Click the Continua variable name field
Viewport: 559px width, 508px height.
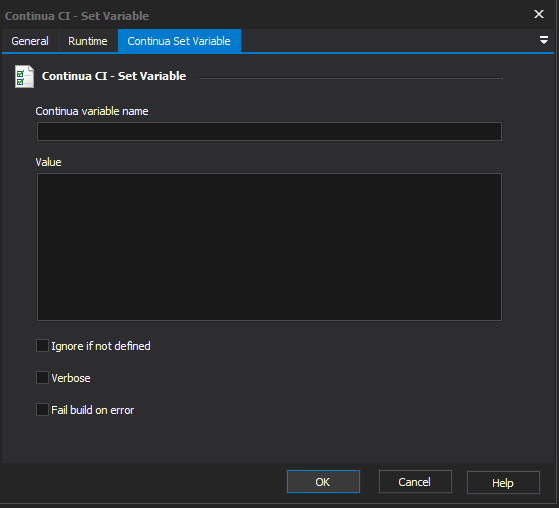pyautogui.click(x=269, y=132)
